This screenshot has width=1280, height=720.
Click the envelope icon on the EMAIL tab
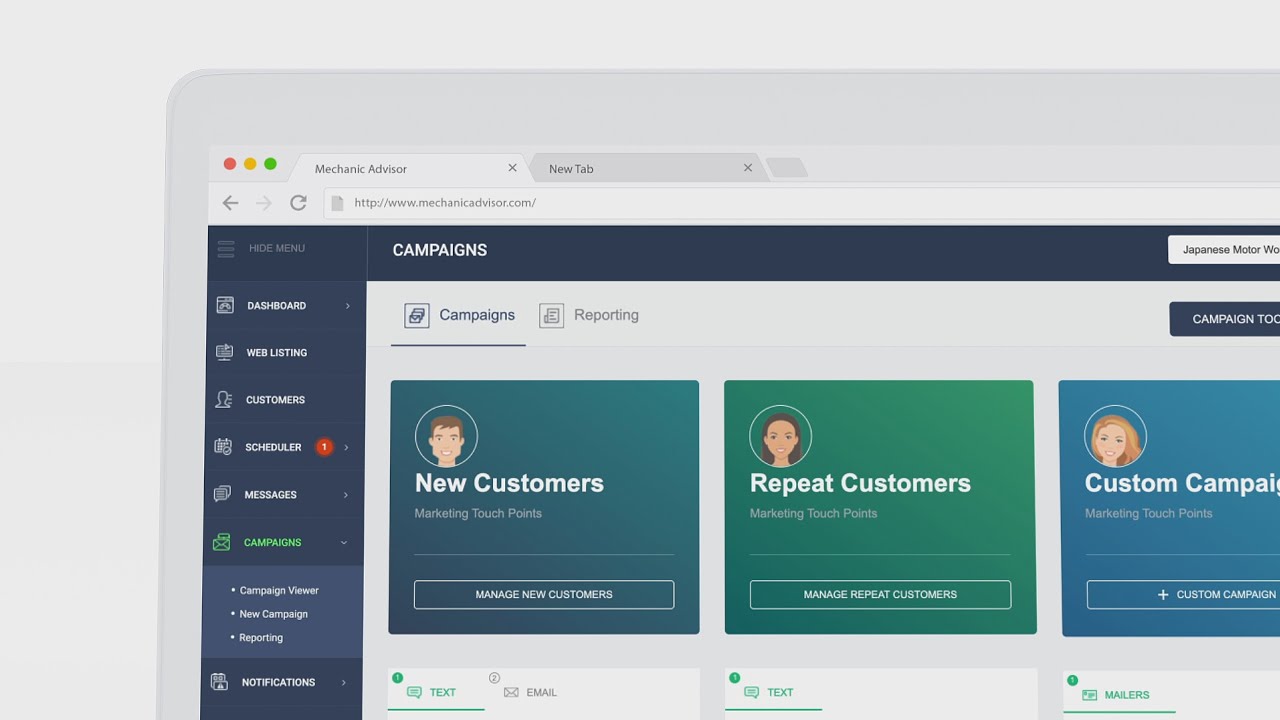click(x=511, y=692)
